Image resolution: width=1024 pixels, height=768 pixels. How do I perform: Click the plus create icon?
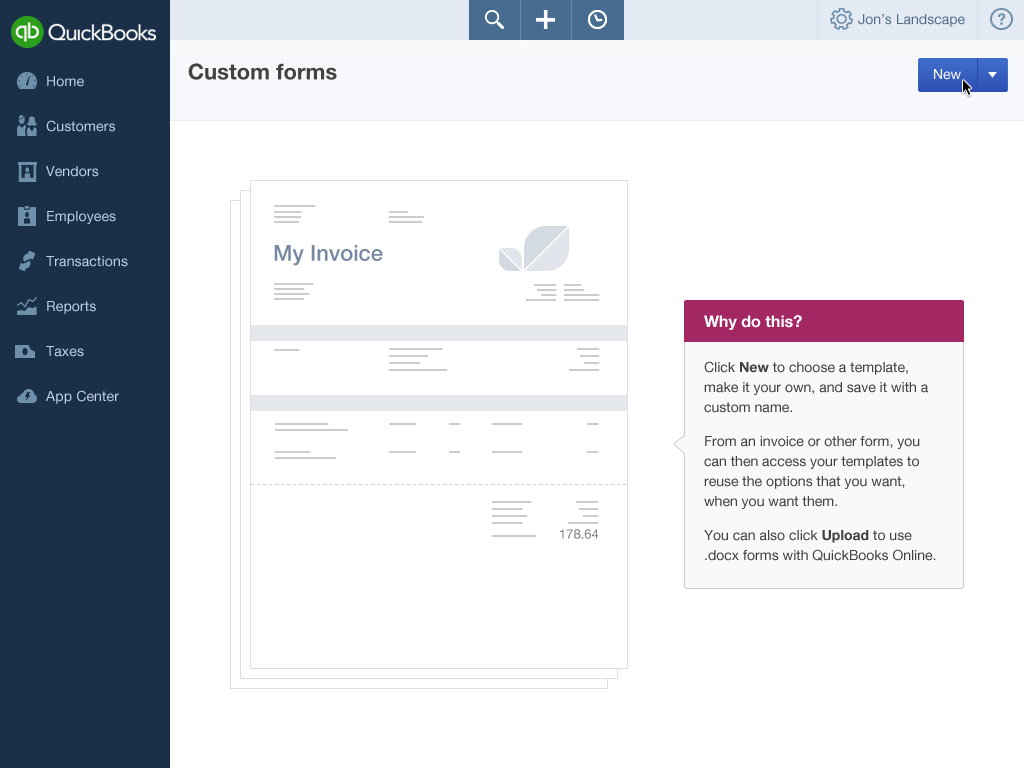click(545, 20)
